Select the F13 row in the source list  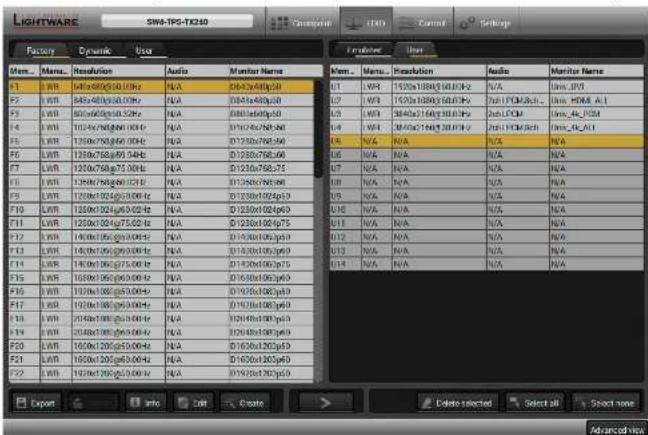point(161,250)
